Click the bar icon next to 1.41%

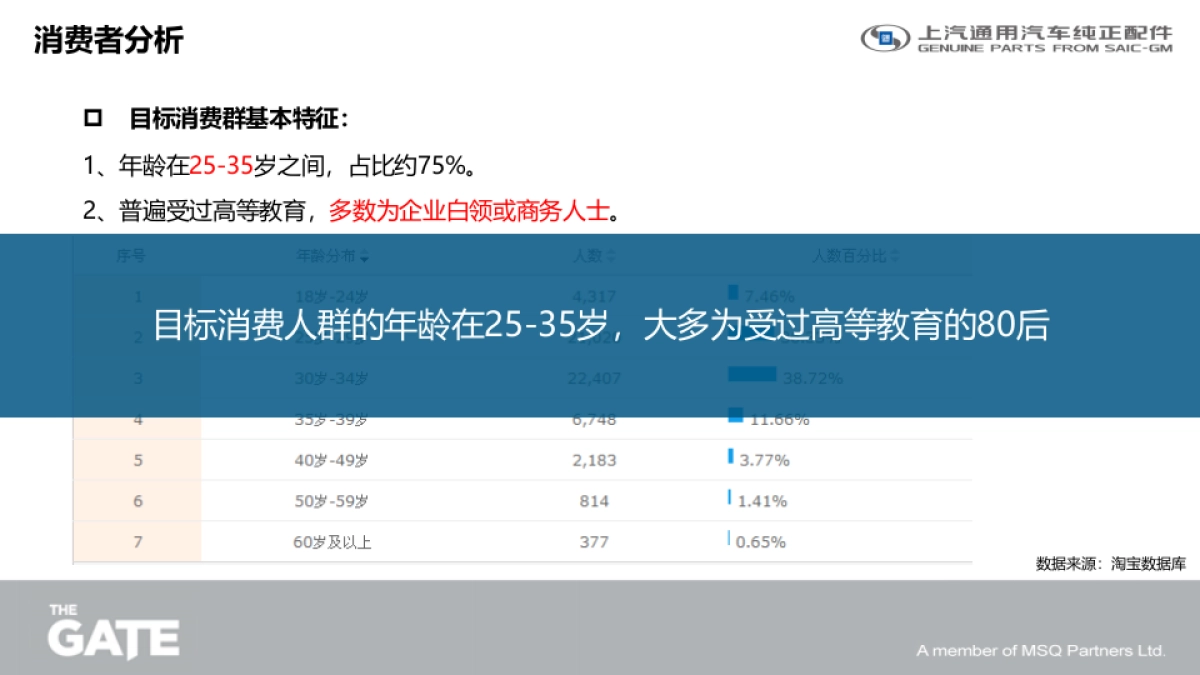tap(728, 500)
